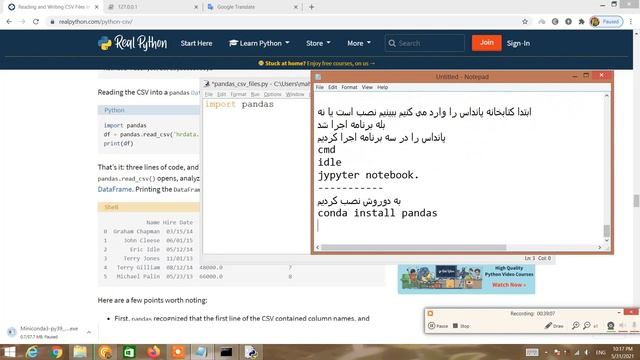
Task: Open the Chrome extensions puzzle icon
Action: (581, 22)
